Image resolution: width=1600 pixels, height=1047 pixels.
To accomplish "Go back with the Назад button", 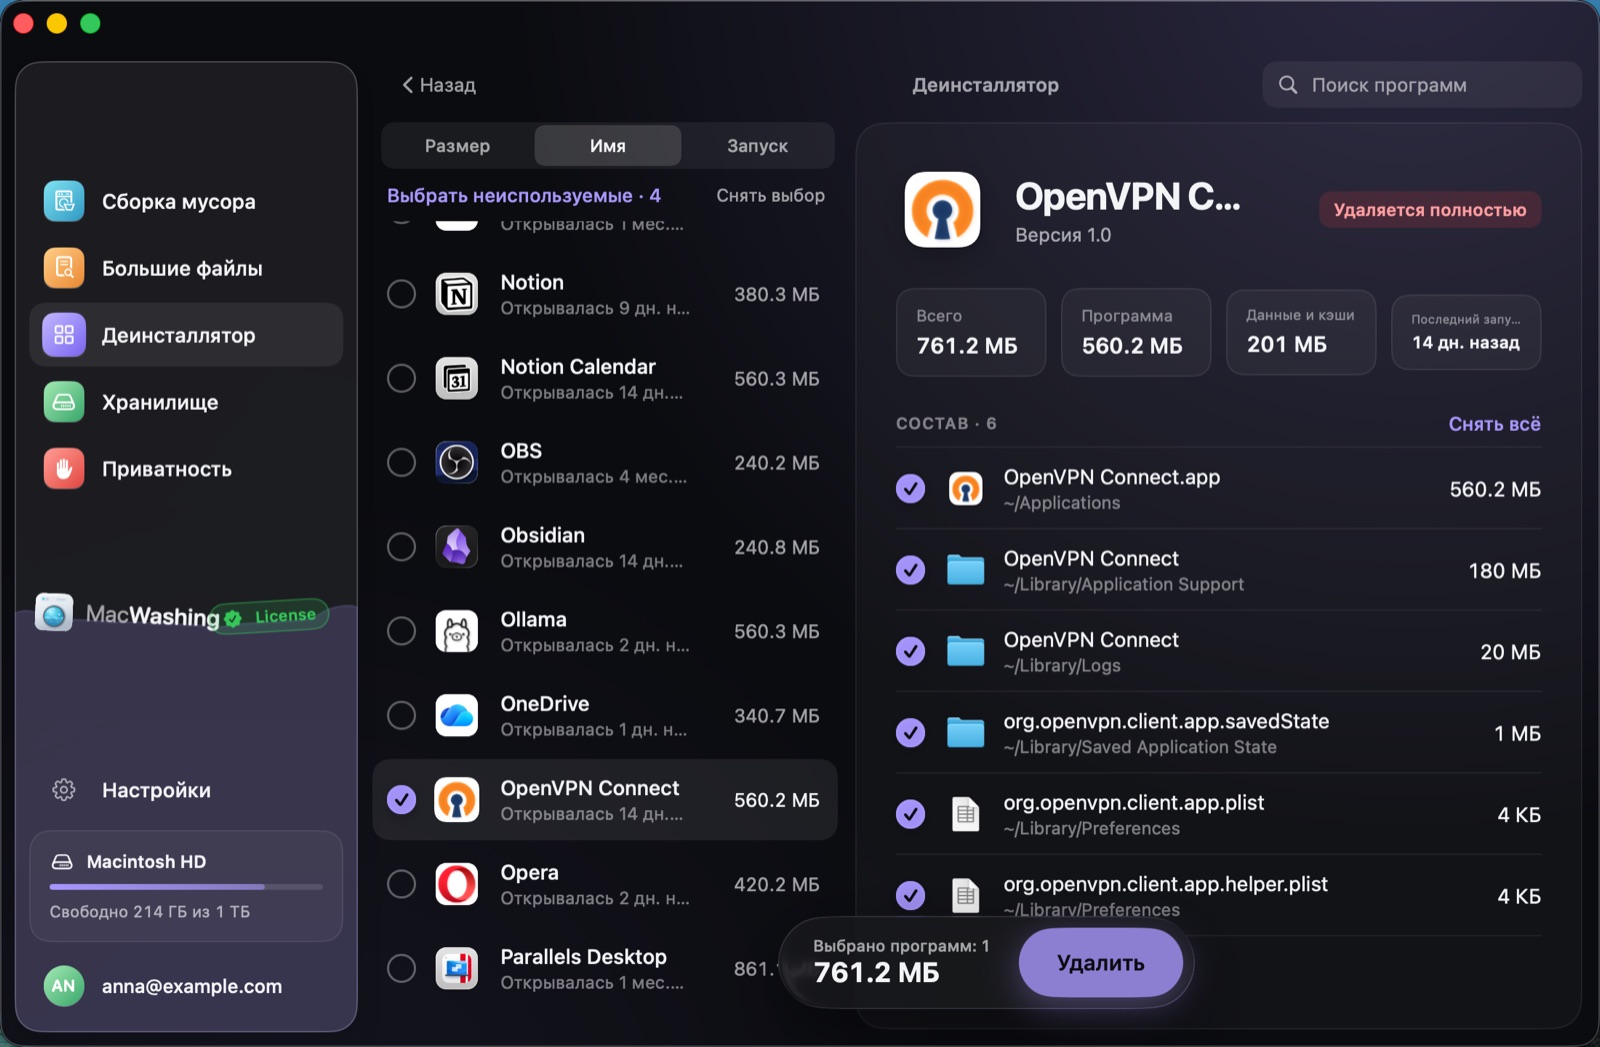I will [x=439, y=85].
